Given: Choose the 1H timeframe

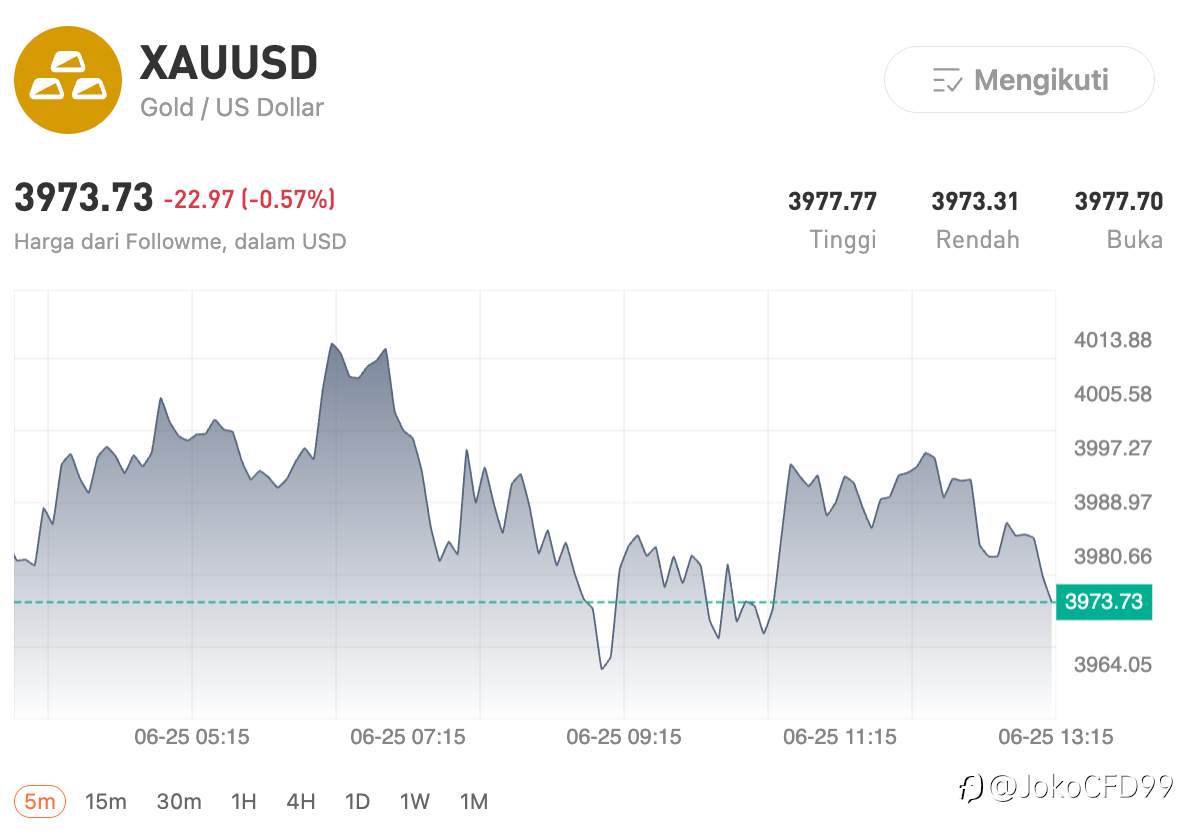Looking at the screenshot, I should 244,801.
